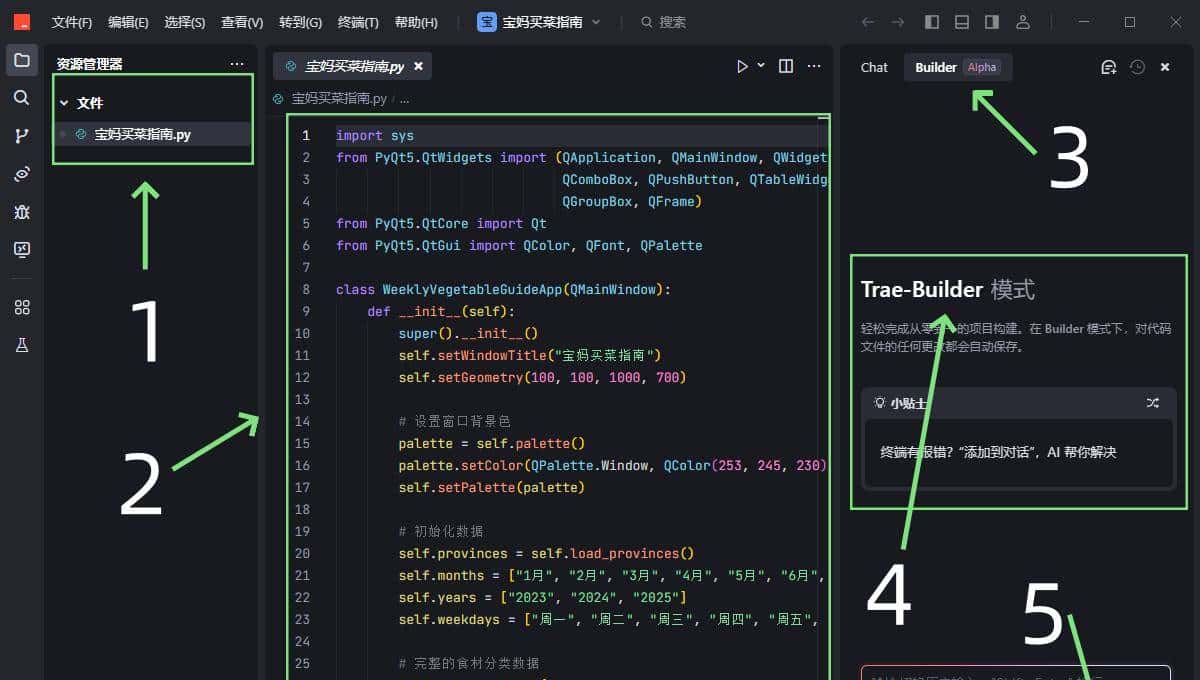The height and width of the screenshot is (680, 1200).
Task: Toggle the right sidebar layout button
Action: pyautogui.click(x=991, y=22)
